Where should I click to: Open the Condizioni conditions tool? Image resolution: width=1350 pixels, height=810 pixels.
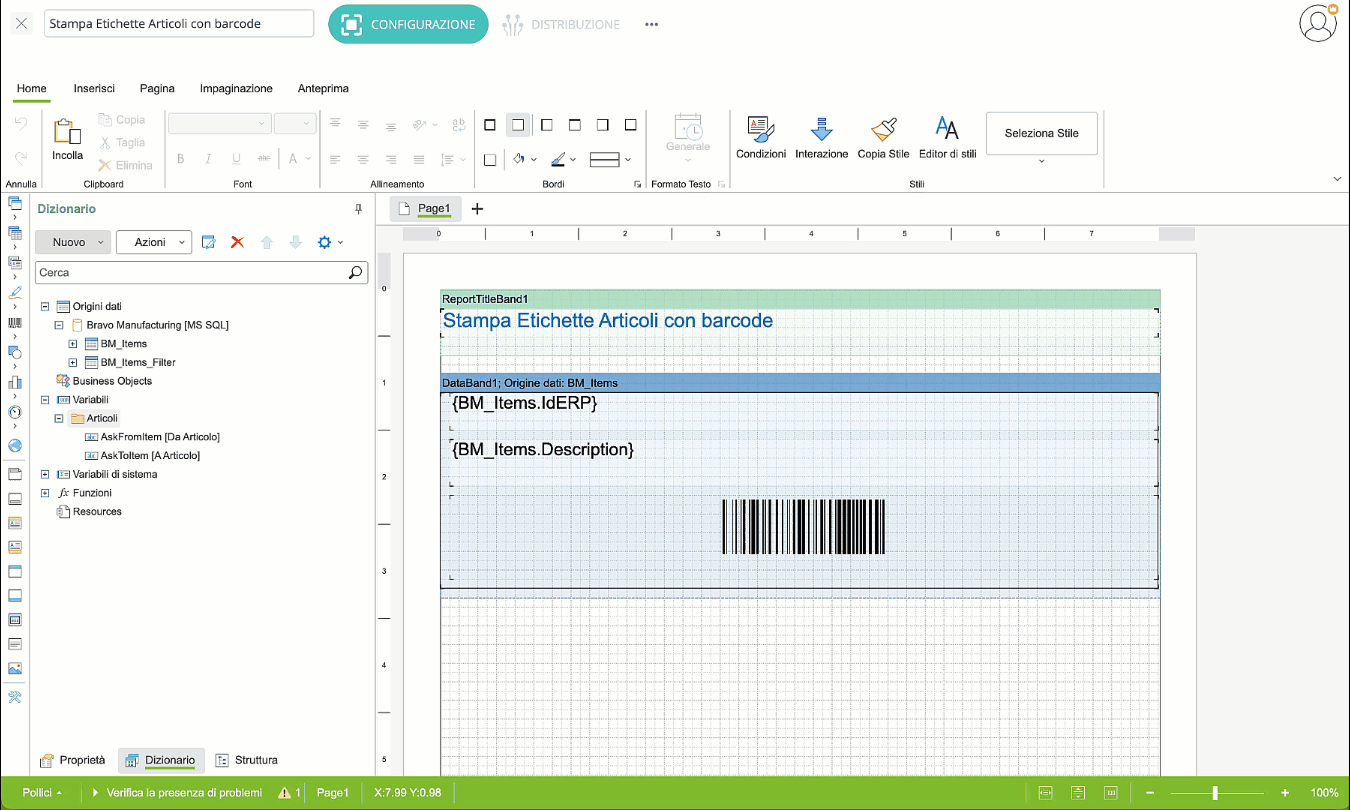pyautogui.click(x=761, y=138)
